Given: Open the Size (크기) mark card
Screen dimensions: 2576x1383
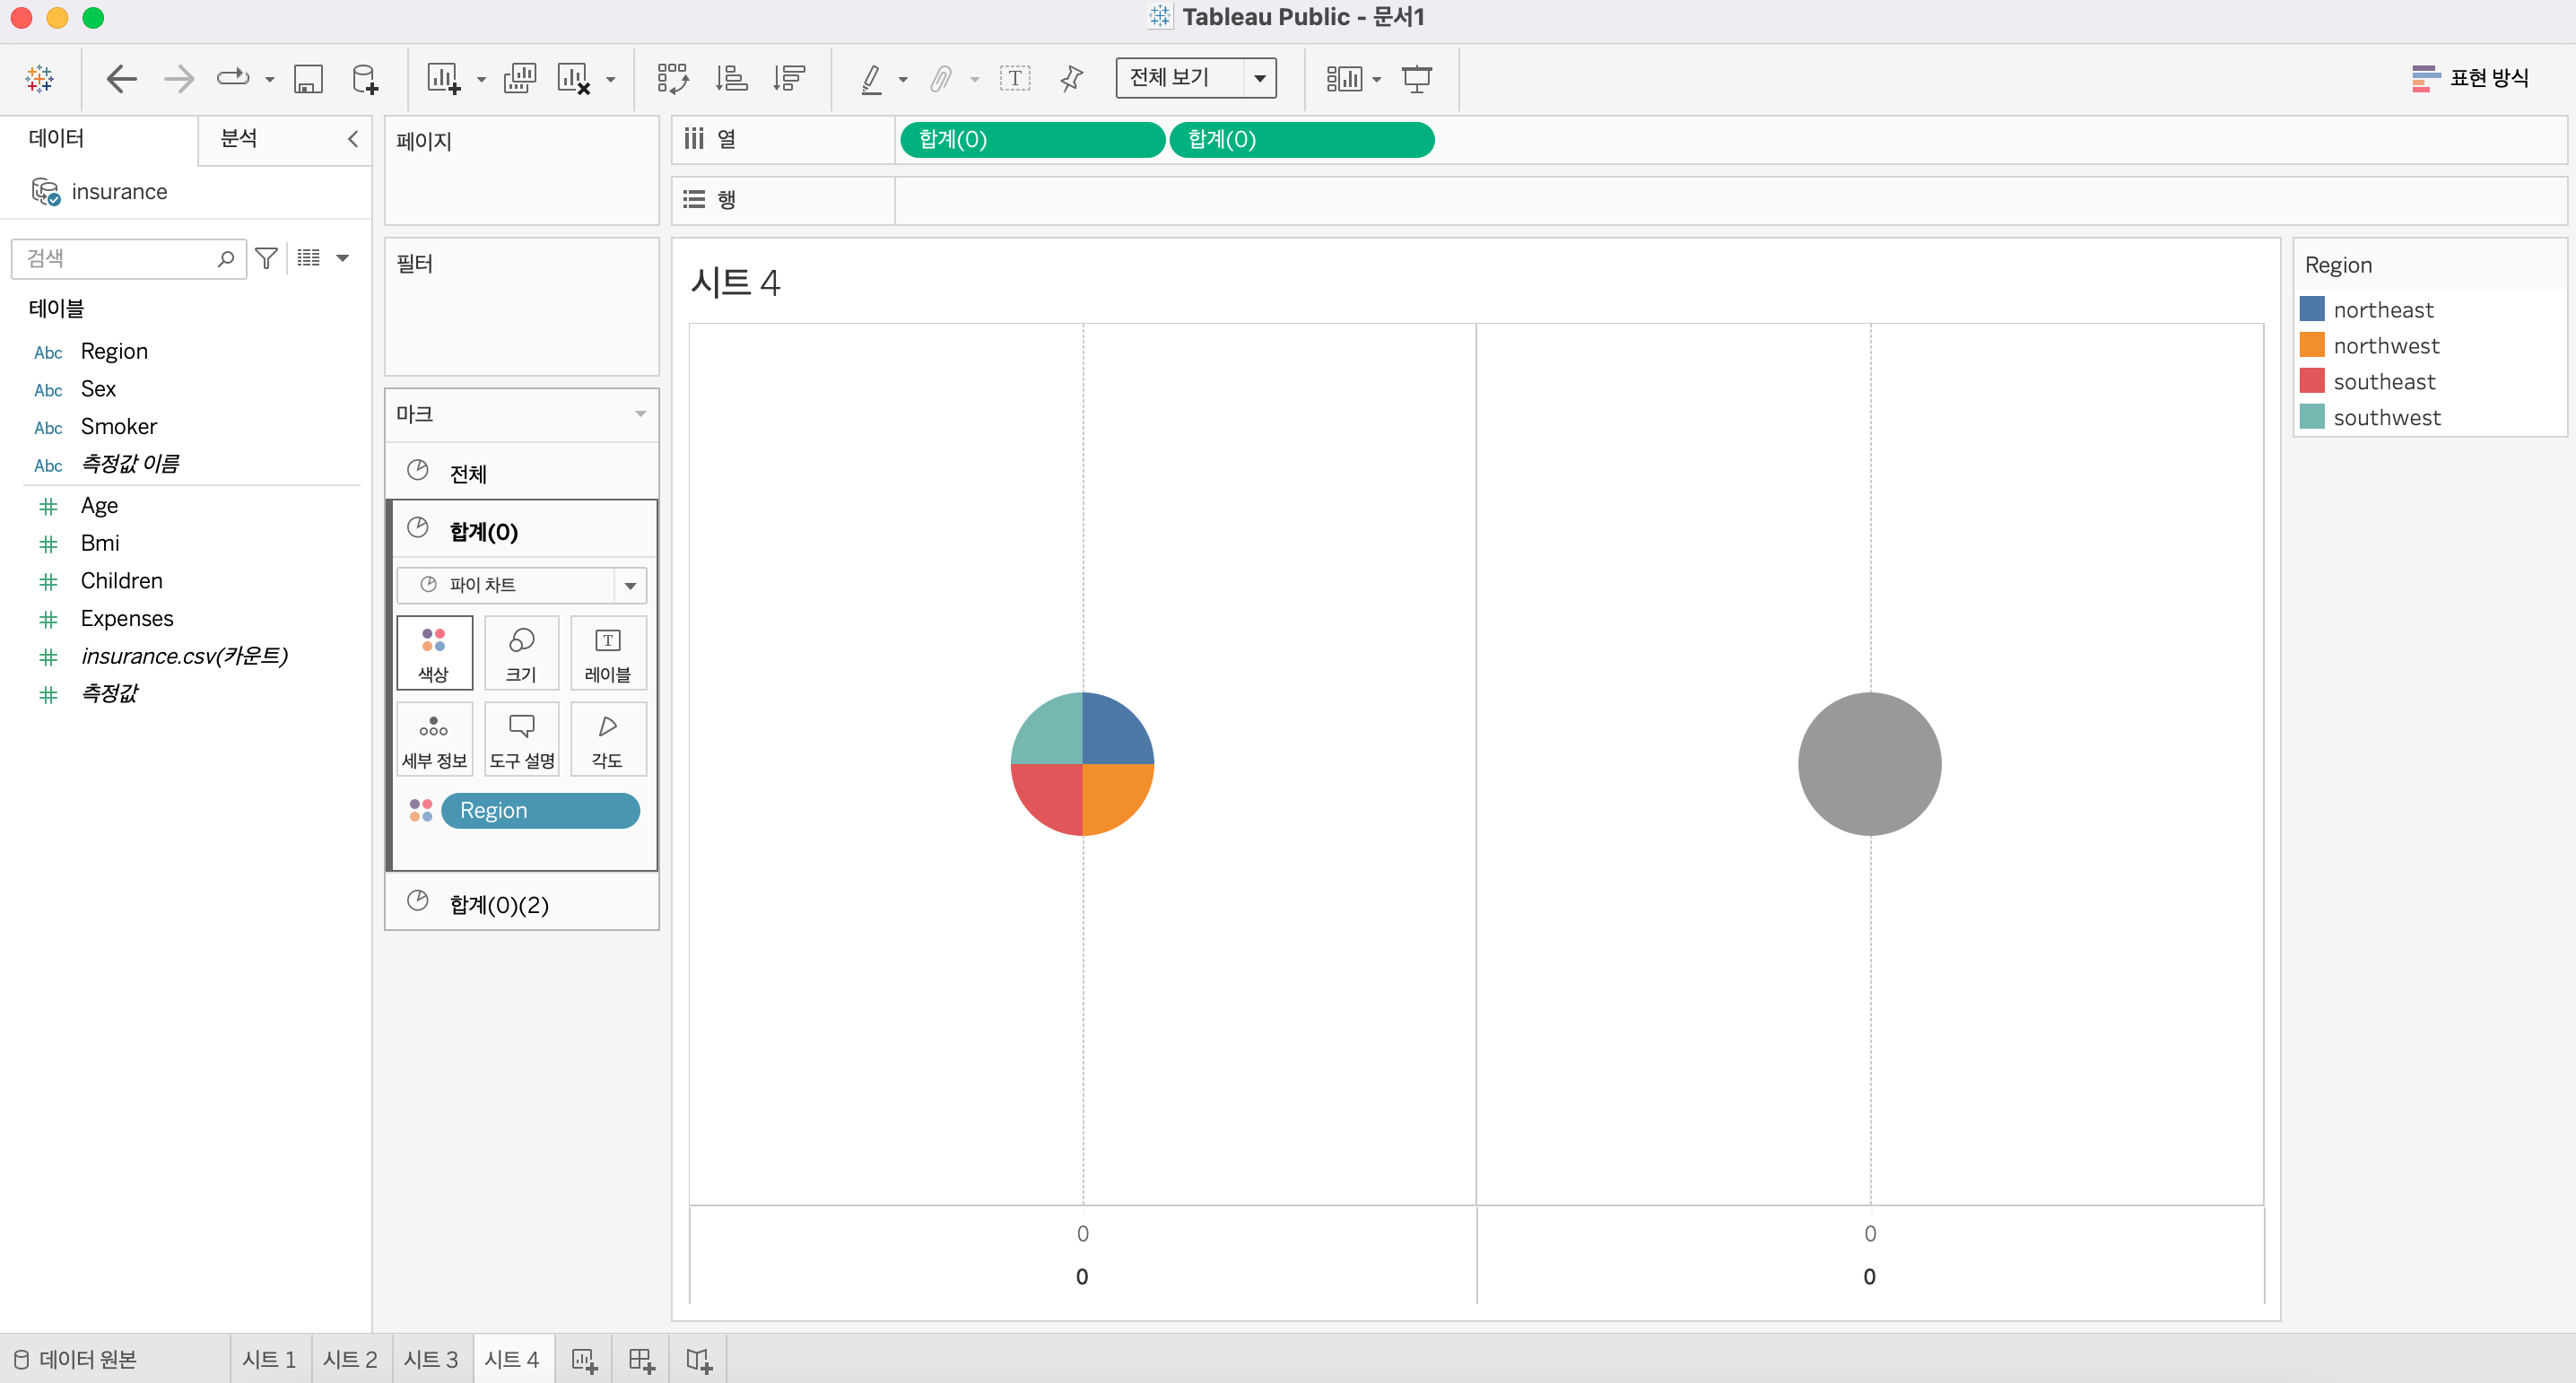Looking at the screenshot, I should point(521,653).
